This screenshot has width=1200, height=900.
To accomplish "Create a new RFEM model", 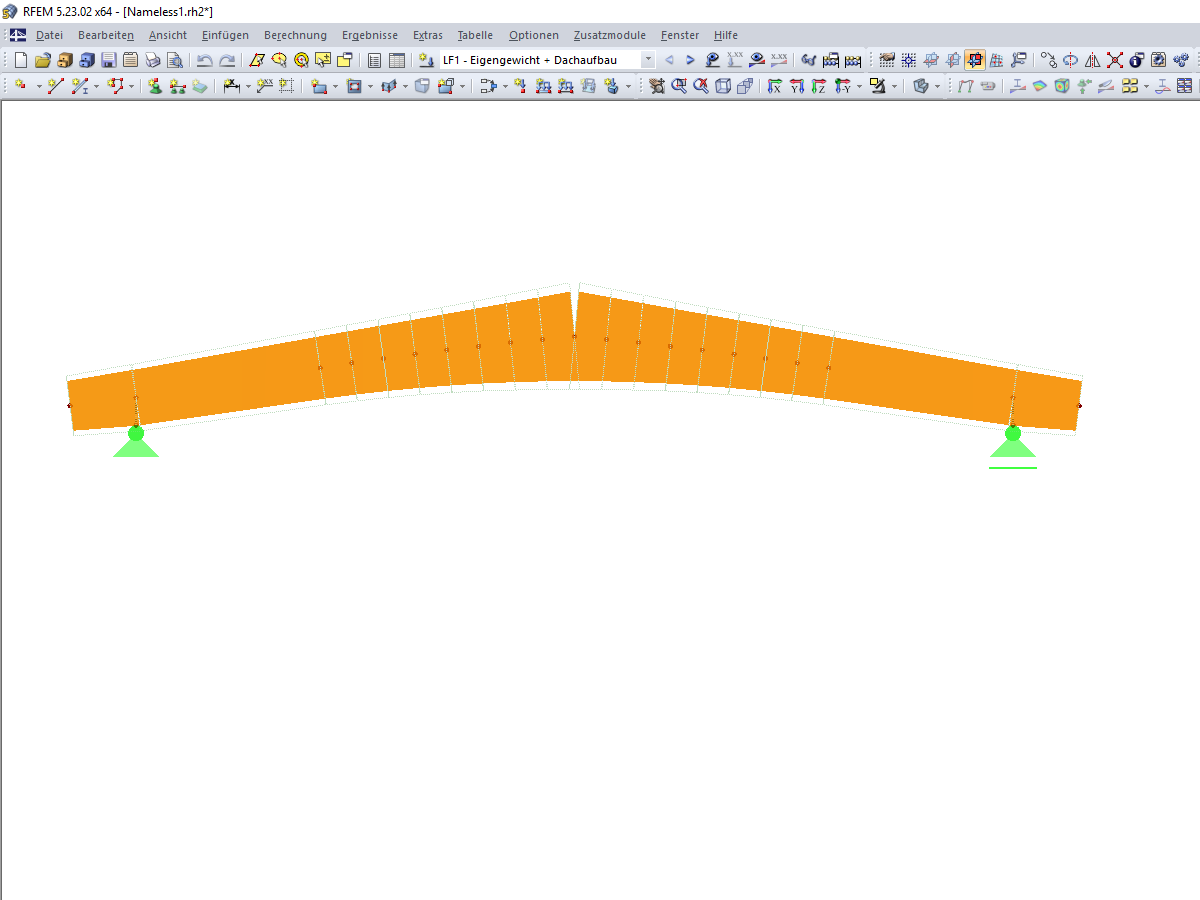I will tap(20, 60).
